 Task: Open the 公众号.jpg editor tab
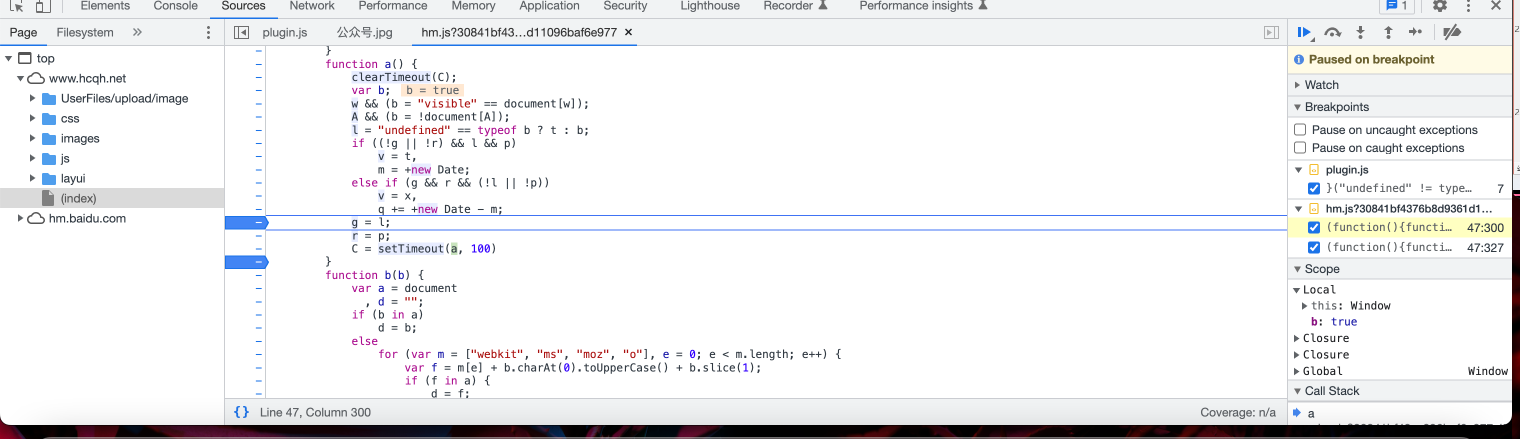(365, 32)
